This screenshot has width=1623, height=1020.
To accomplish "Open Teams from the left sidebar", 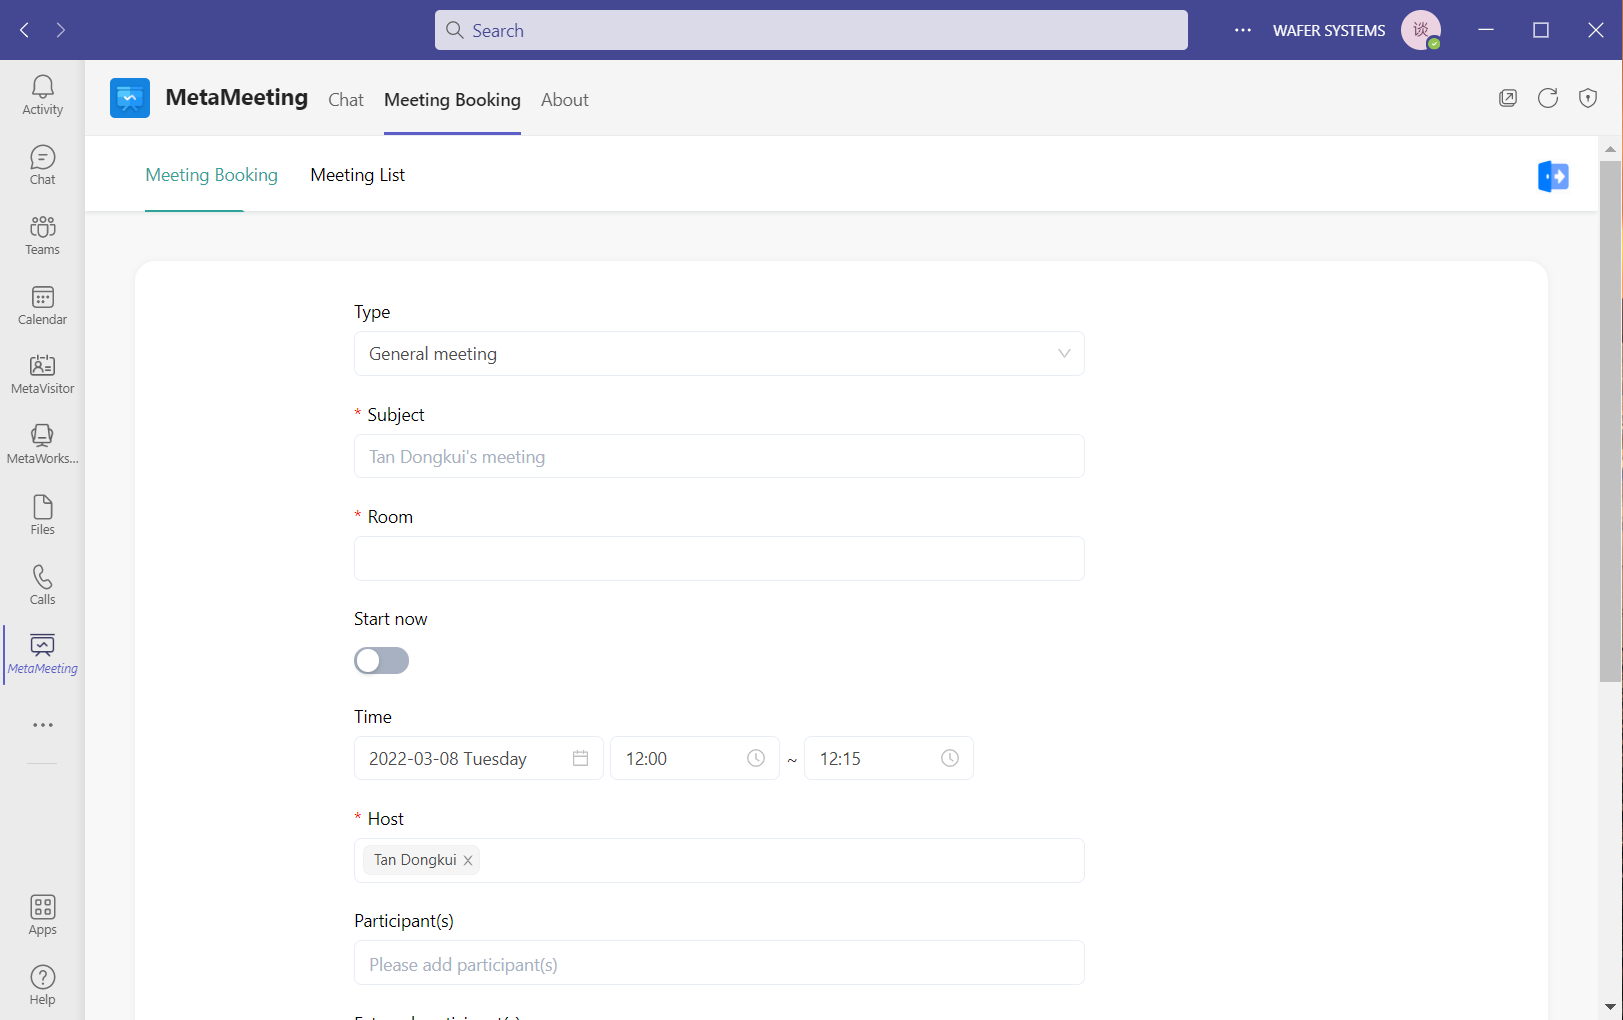I will click(42, 236).
